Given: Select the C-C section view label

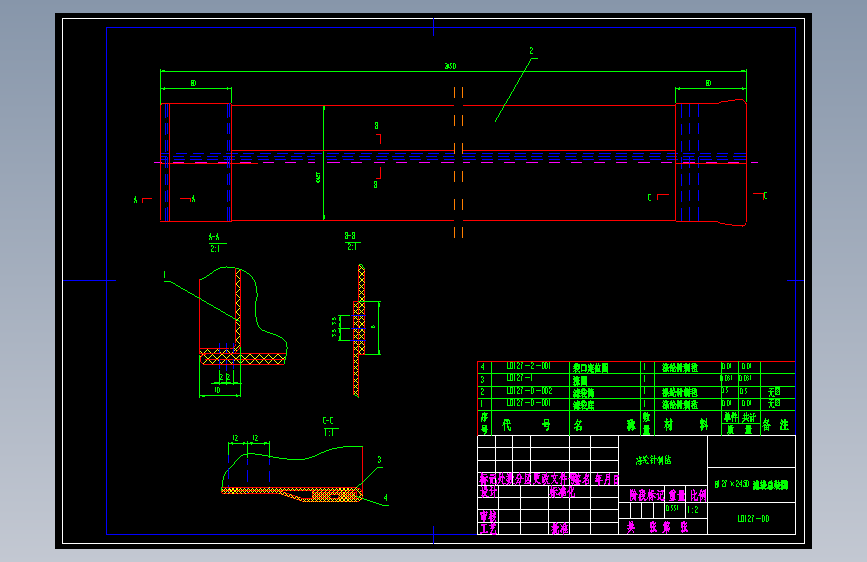Looking at the screenshot, I should coord(328,421).
